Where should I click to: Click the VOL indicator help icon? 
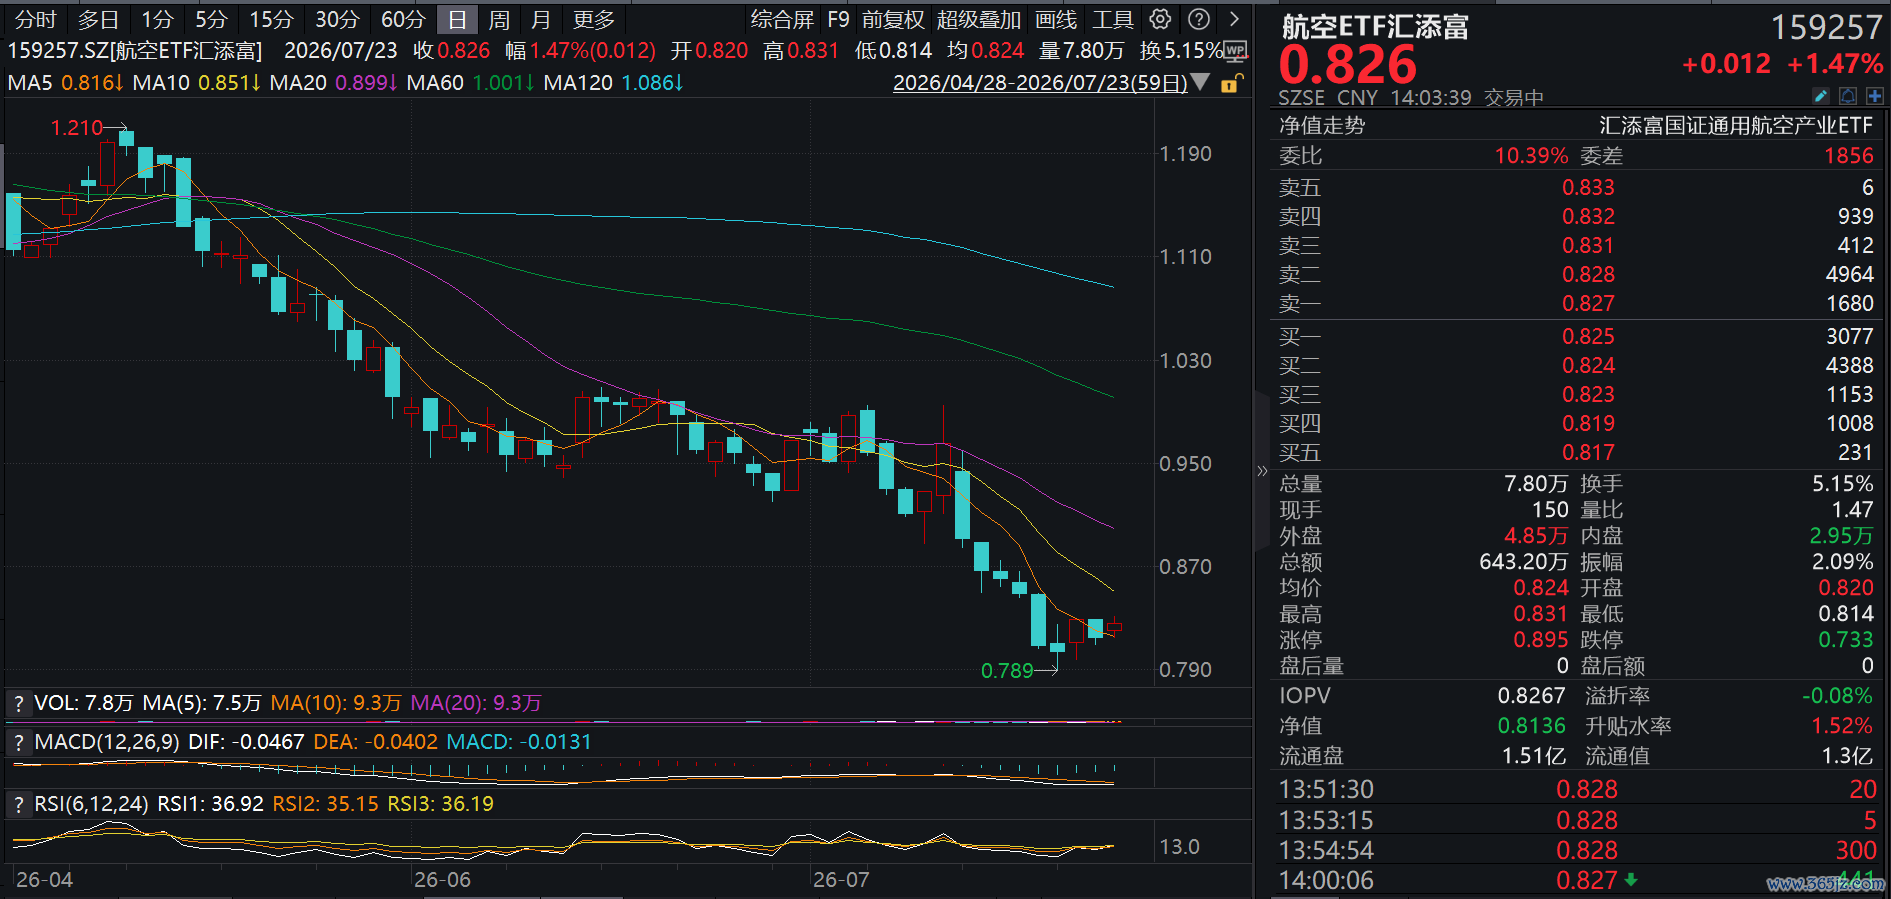click(x=18, y=704)
